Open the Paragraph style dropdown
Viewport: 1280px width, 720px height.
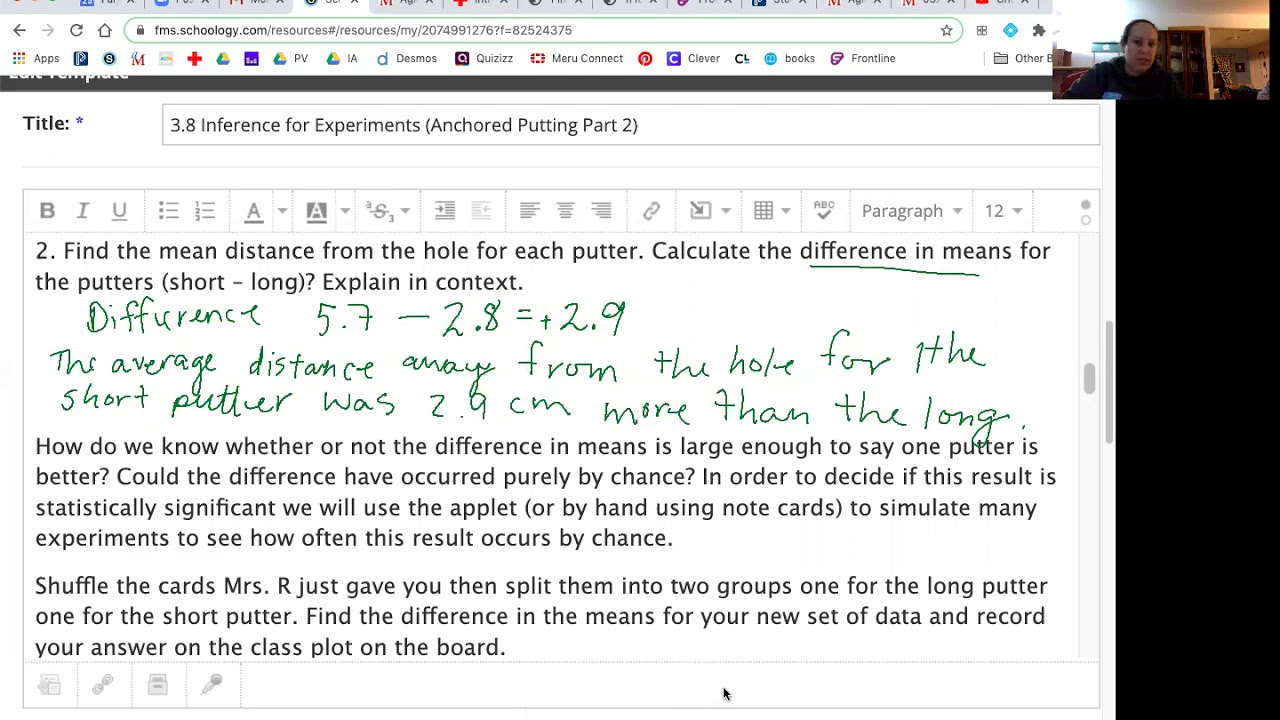912,211
